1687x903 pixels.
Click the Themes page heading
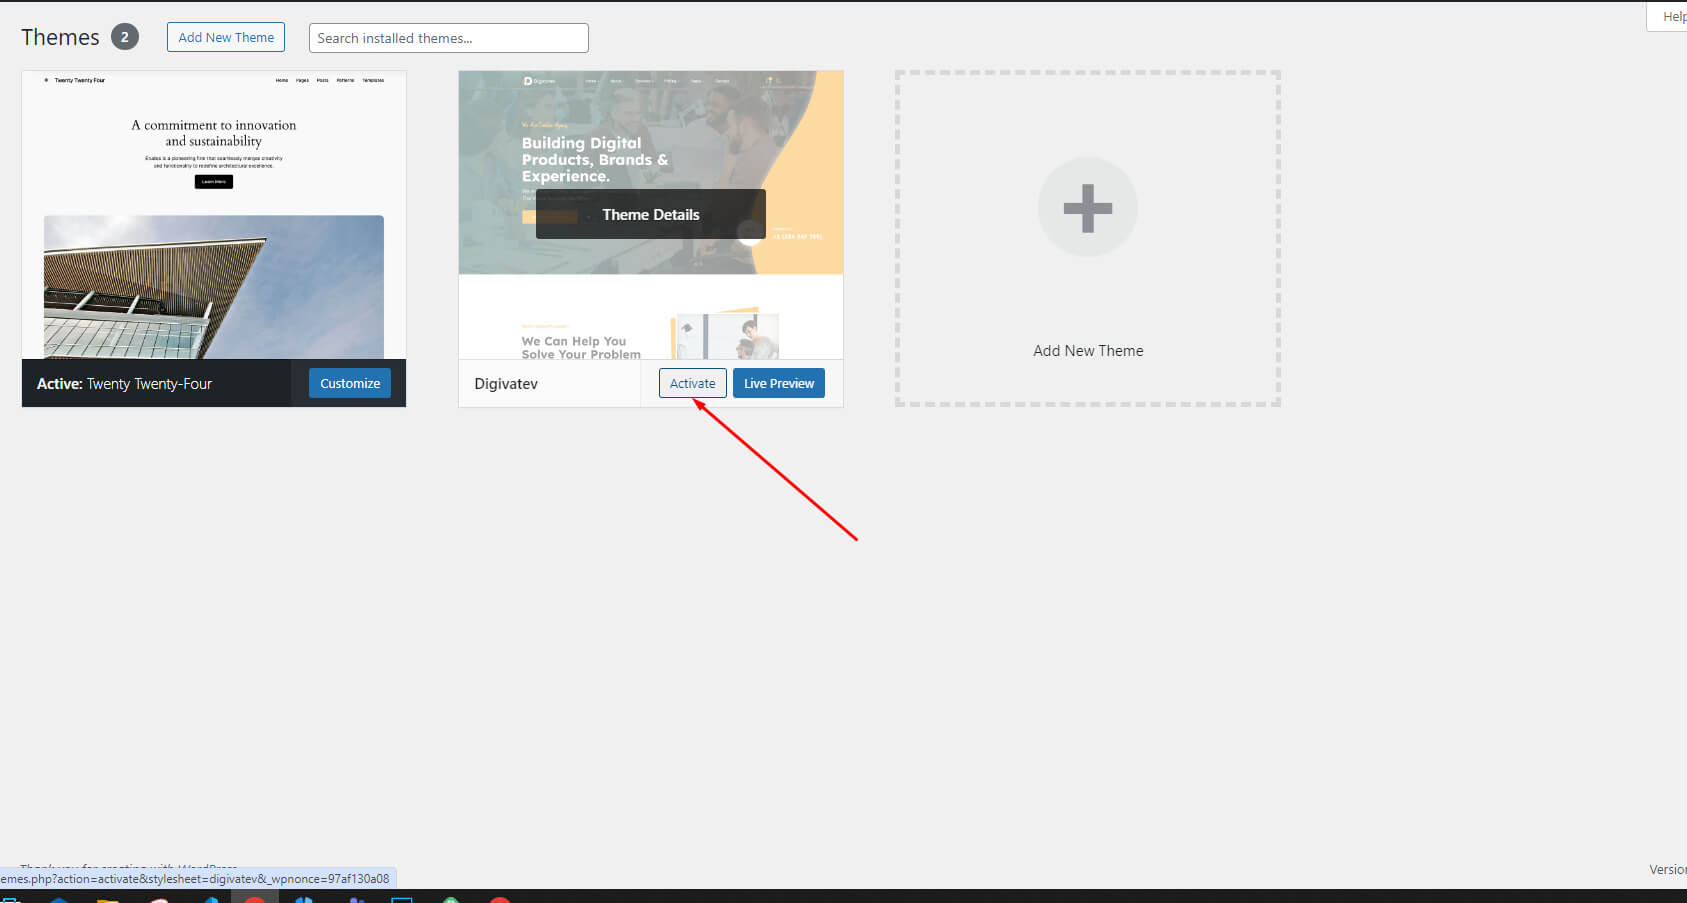[61, 37]
